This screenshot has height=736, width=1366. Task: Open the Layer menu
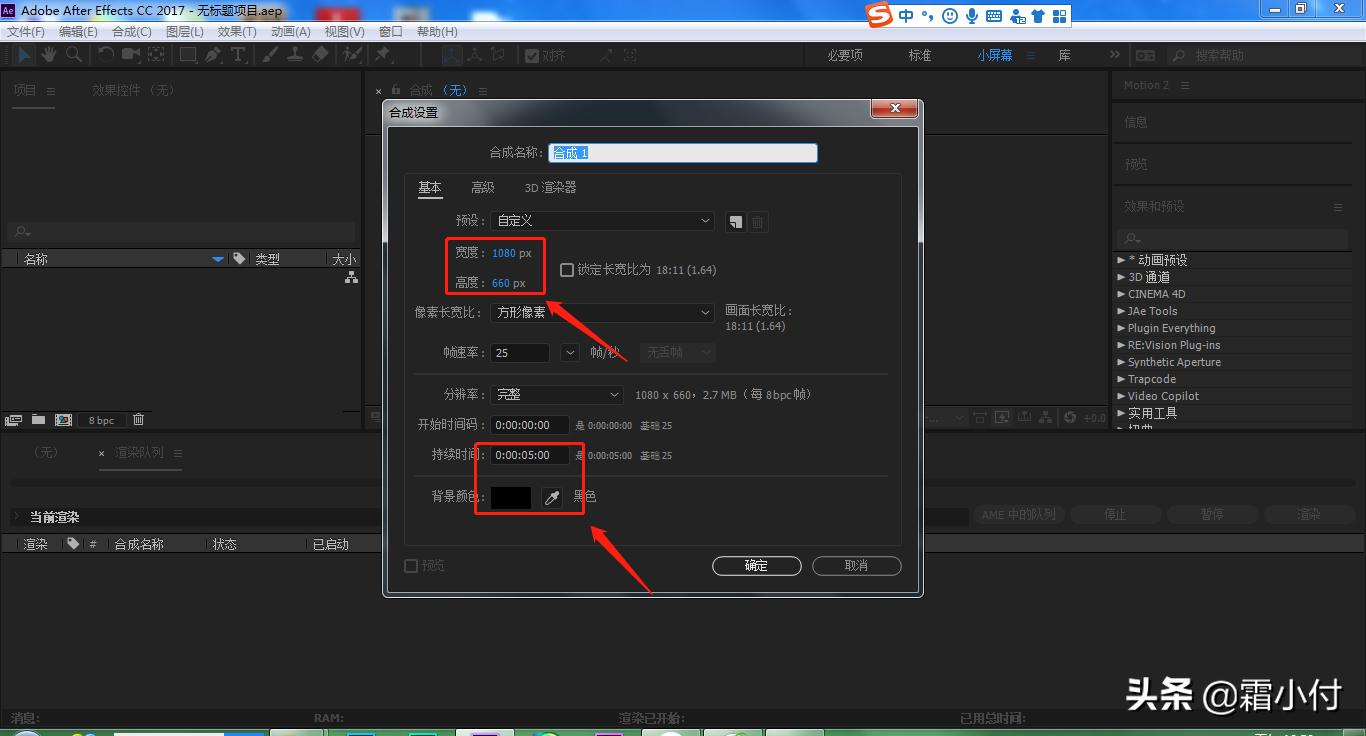tap(185, 32)
